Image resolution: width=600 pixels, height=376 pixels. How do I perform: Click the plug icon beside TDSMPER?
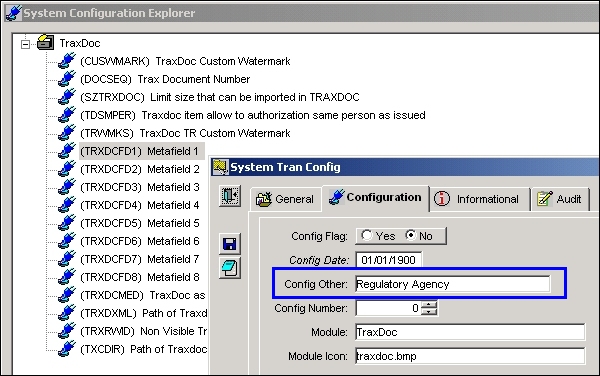(x=67, y=115)
